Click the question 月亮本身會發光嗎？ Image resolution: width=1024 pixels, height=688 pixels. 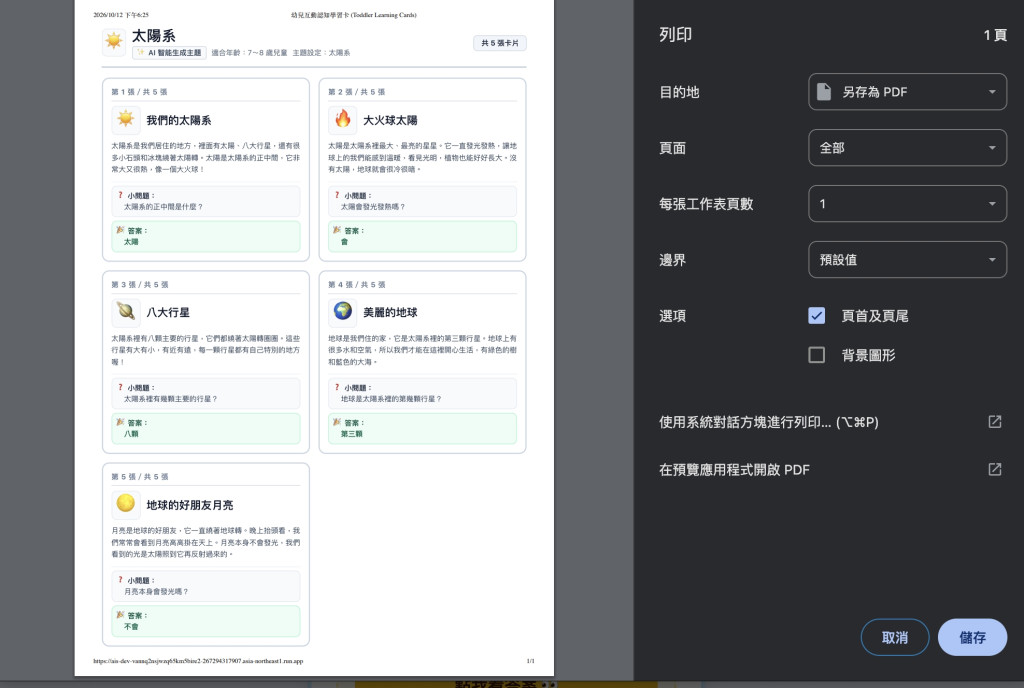point(156,592)
